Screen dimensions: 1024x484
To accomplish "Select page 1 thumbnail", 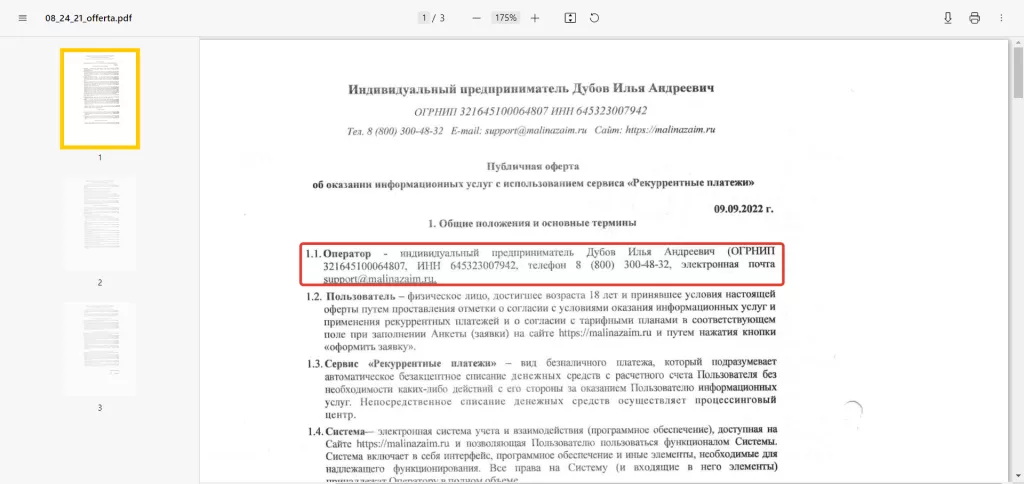I will coord(100,99).
